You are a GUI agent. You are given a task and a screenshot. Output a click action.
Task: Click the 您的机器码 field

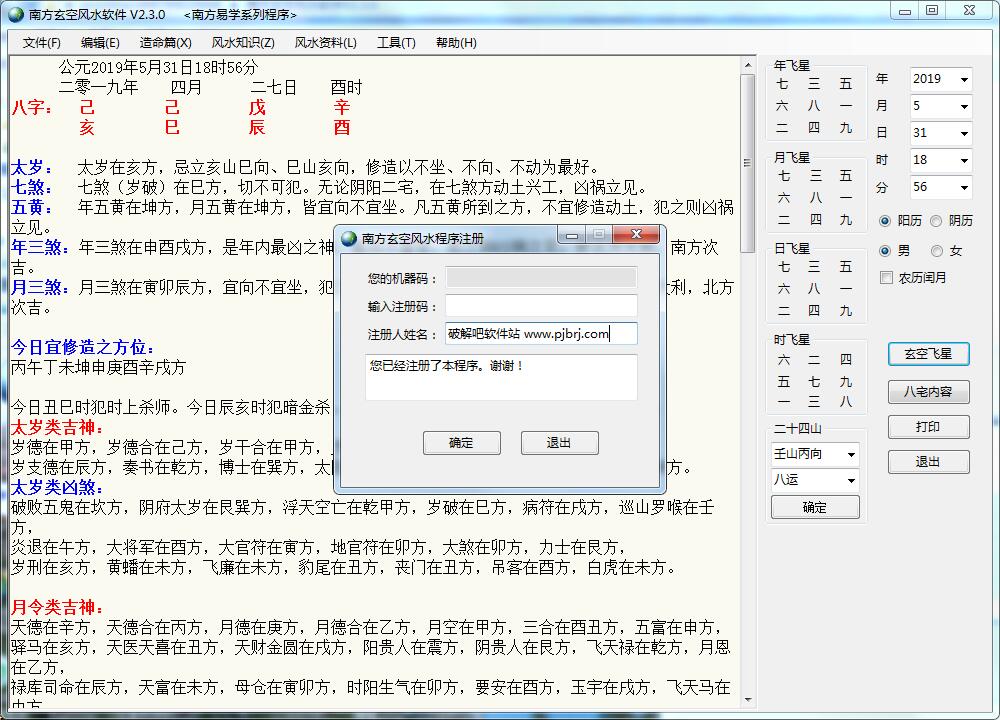(541, 277)
